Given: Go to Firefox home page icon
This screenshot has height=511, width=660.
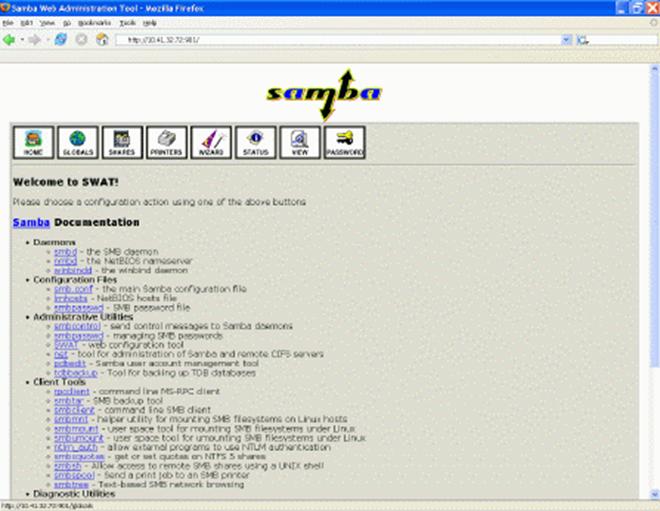Looking at the screenshot, I should (x=102, y=40).
